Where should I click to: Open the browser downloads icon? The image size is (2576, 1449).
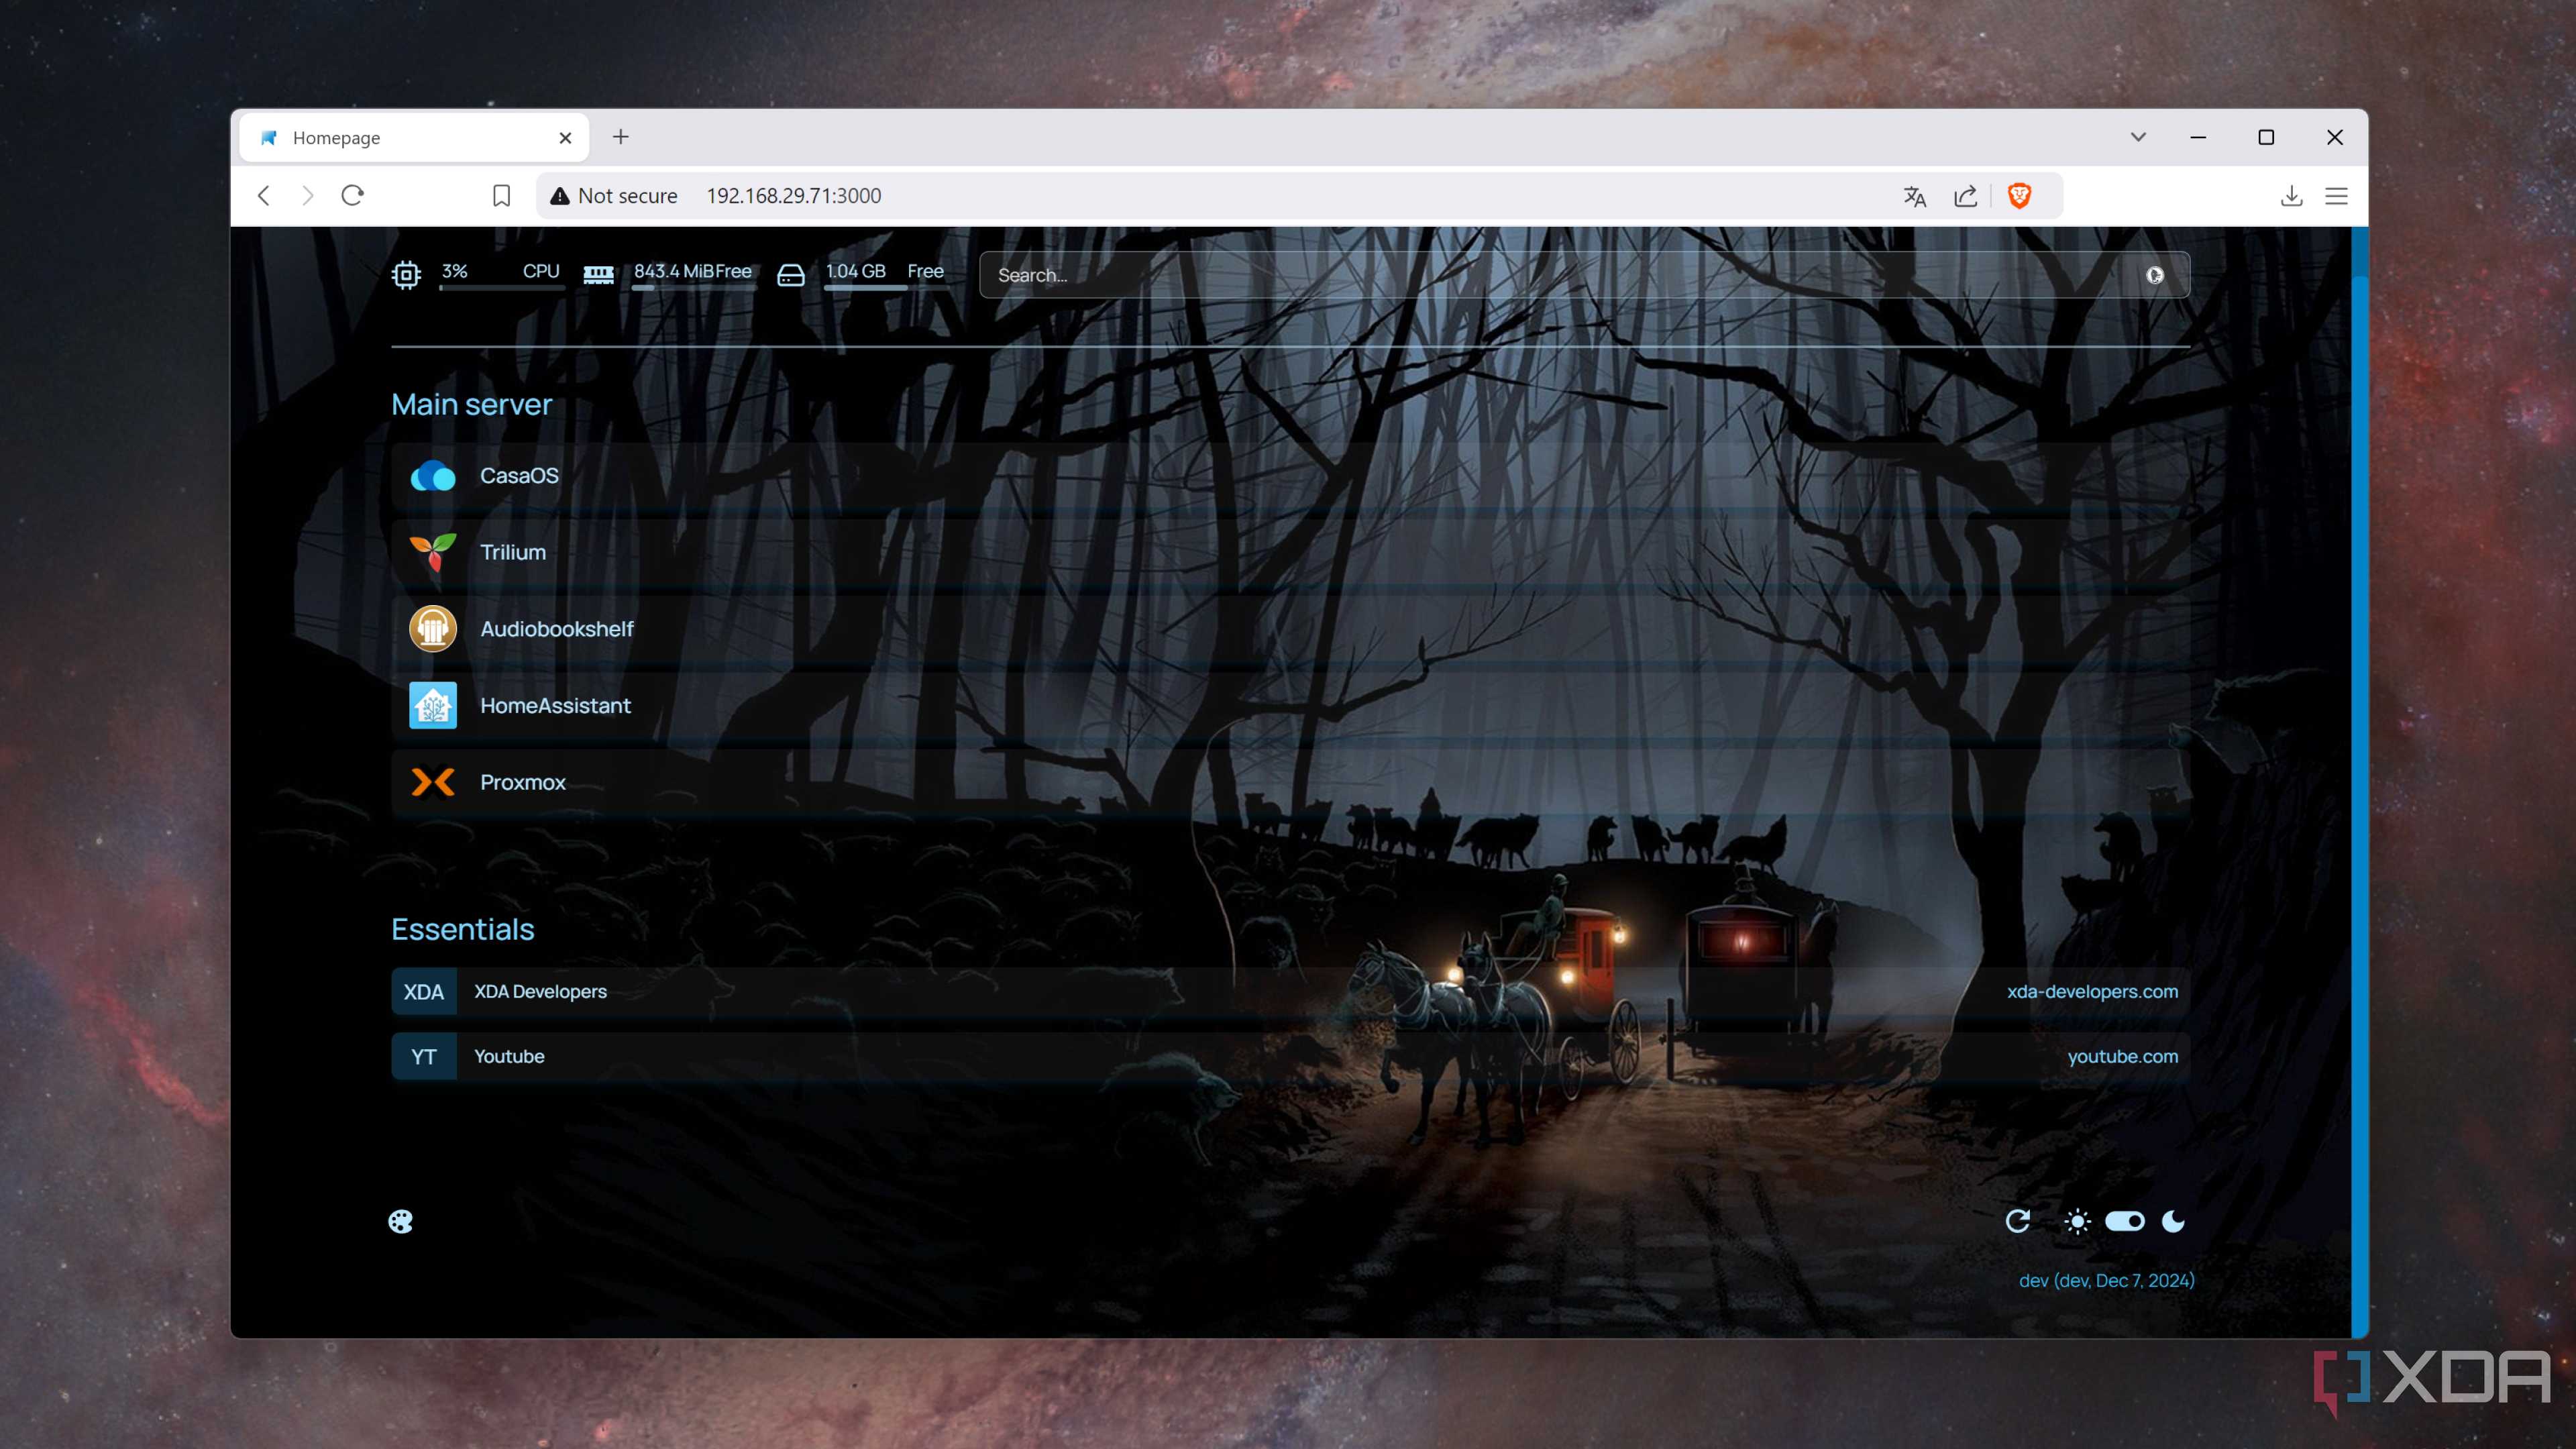tap(2292, 196)
